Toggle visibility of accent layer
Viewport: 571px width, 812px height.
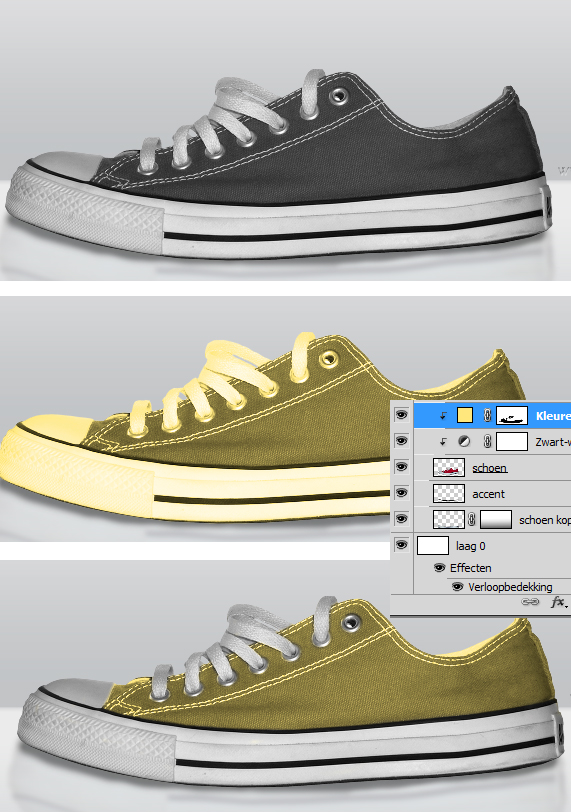click(401, 493)
